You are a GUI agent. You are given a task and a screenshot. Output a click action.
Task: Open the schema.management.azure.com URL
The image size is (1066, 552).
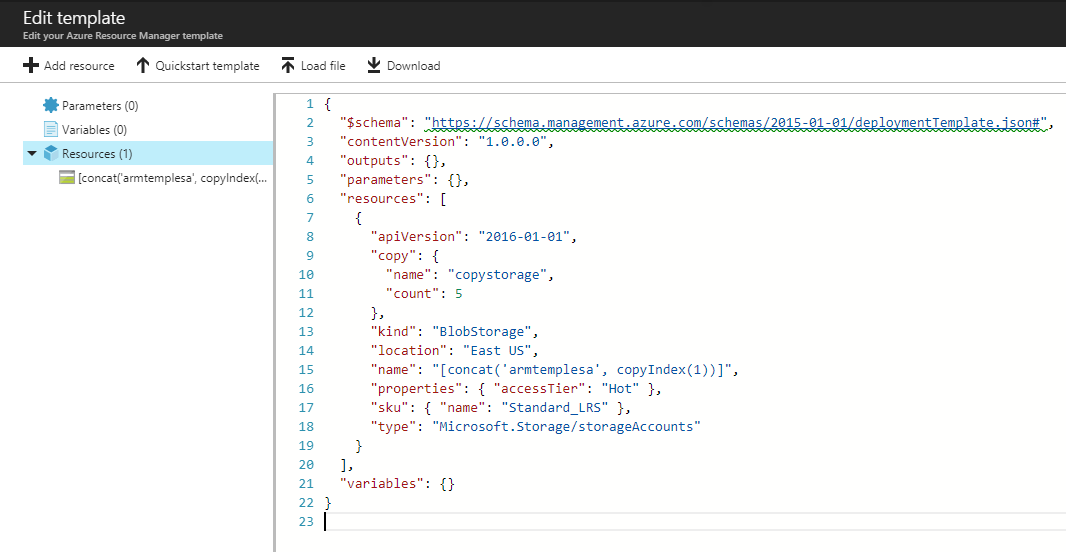[x=738, y=123]
